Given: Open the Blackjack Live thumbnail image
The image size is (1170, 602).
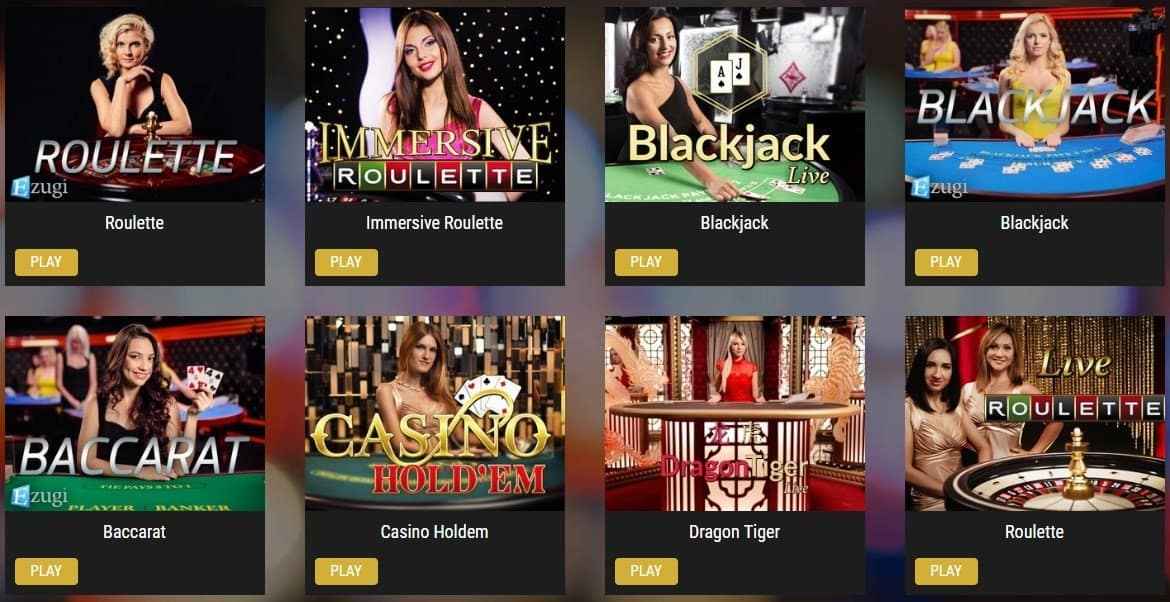Looking at the screenshot, I should coord(735,104).
